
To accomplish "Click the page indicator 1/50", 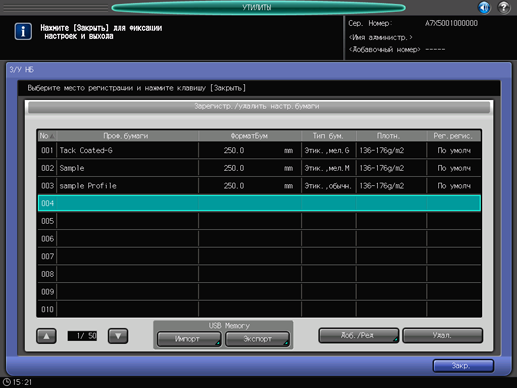I will pos(82,336).
